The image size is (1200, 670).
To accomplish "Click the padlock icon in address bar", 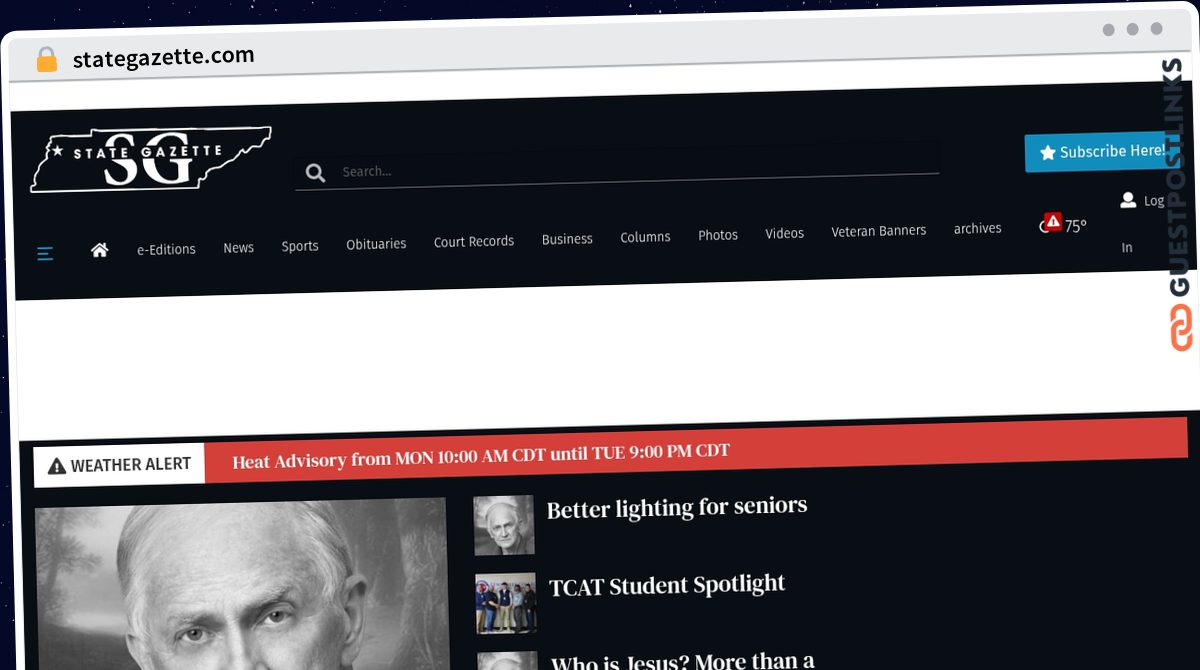I will tap(46, 60).
